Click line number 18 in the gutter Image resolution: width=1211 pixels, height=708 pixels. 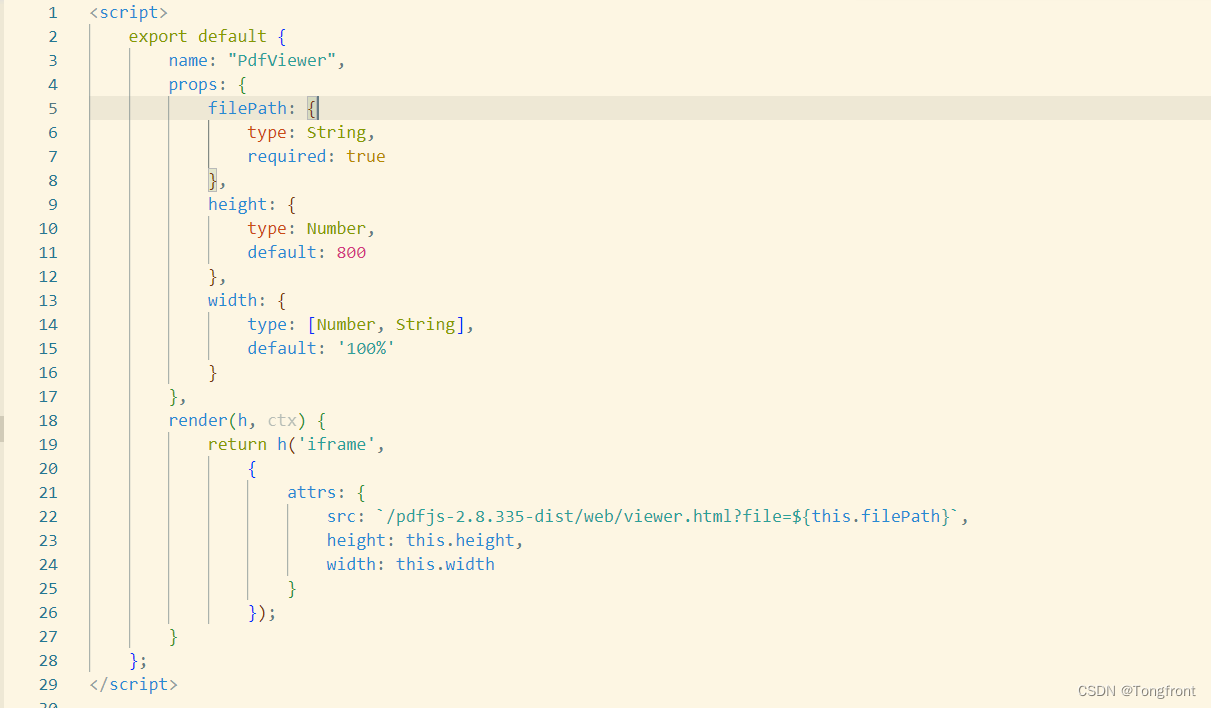coord(48,421)
